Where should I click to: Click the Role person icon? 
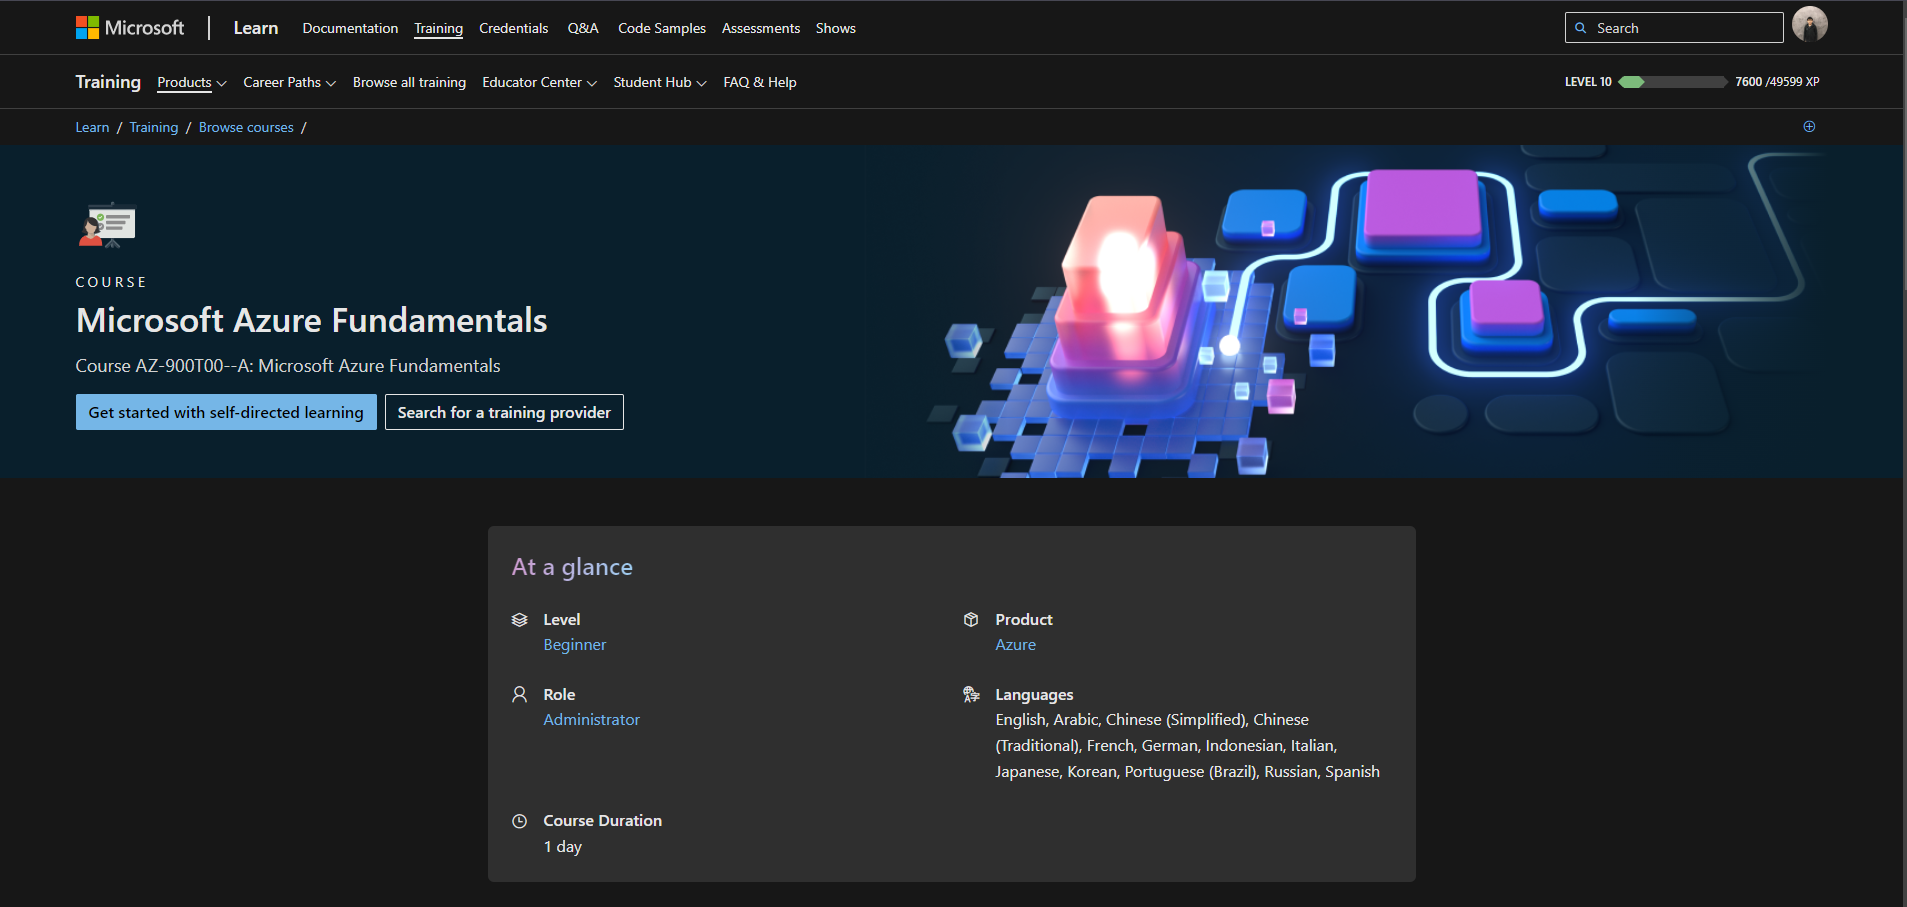pos(519,694)
